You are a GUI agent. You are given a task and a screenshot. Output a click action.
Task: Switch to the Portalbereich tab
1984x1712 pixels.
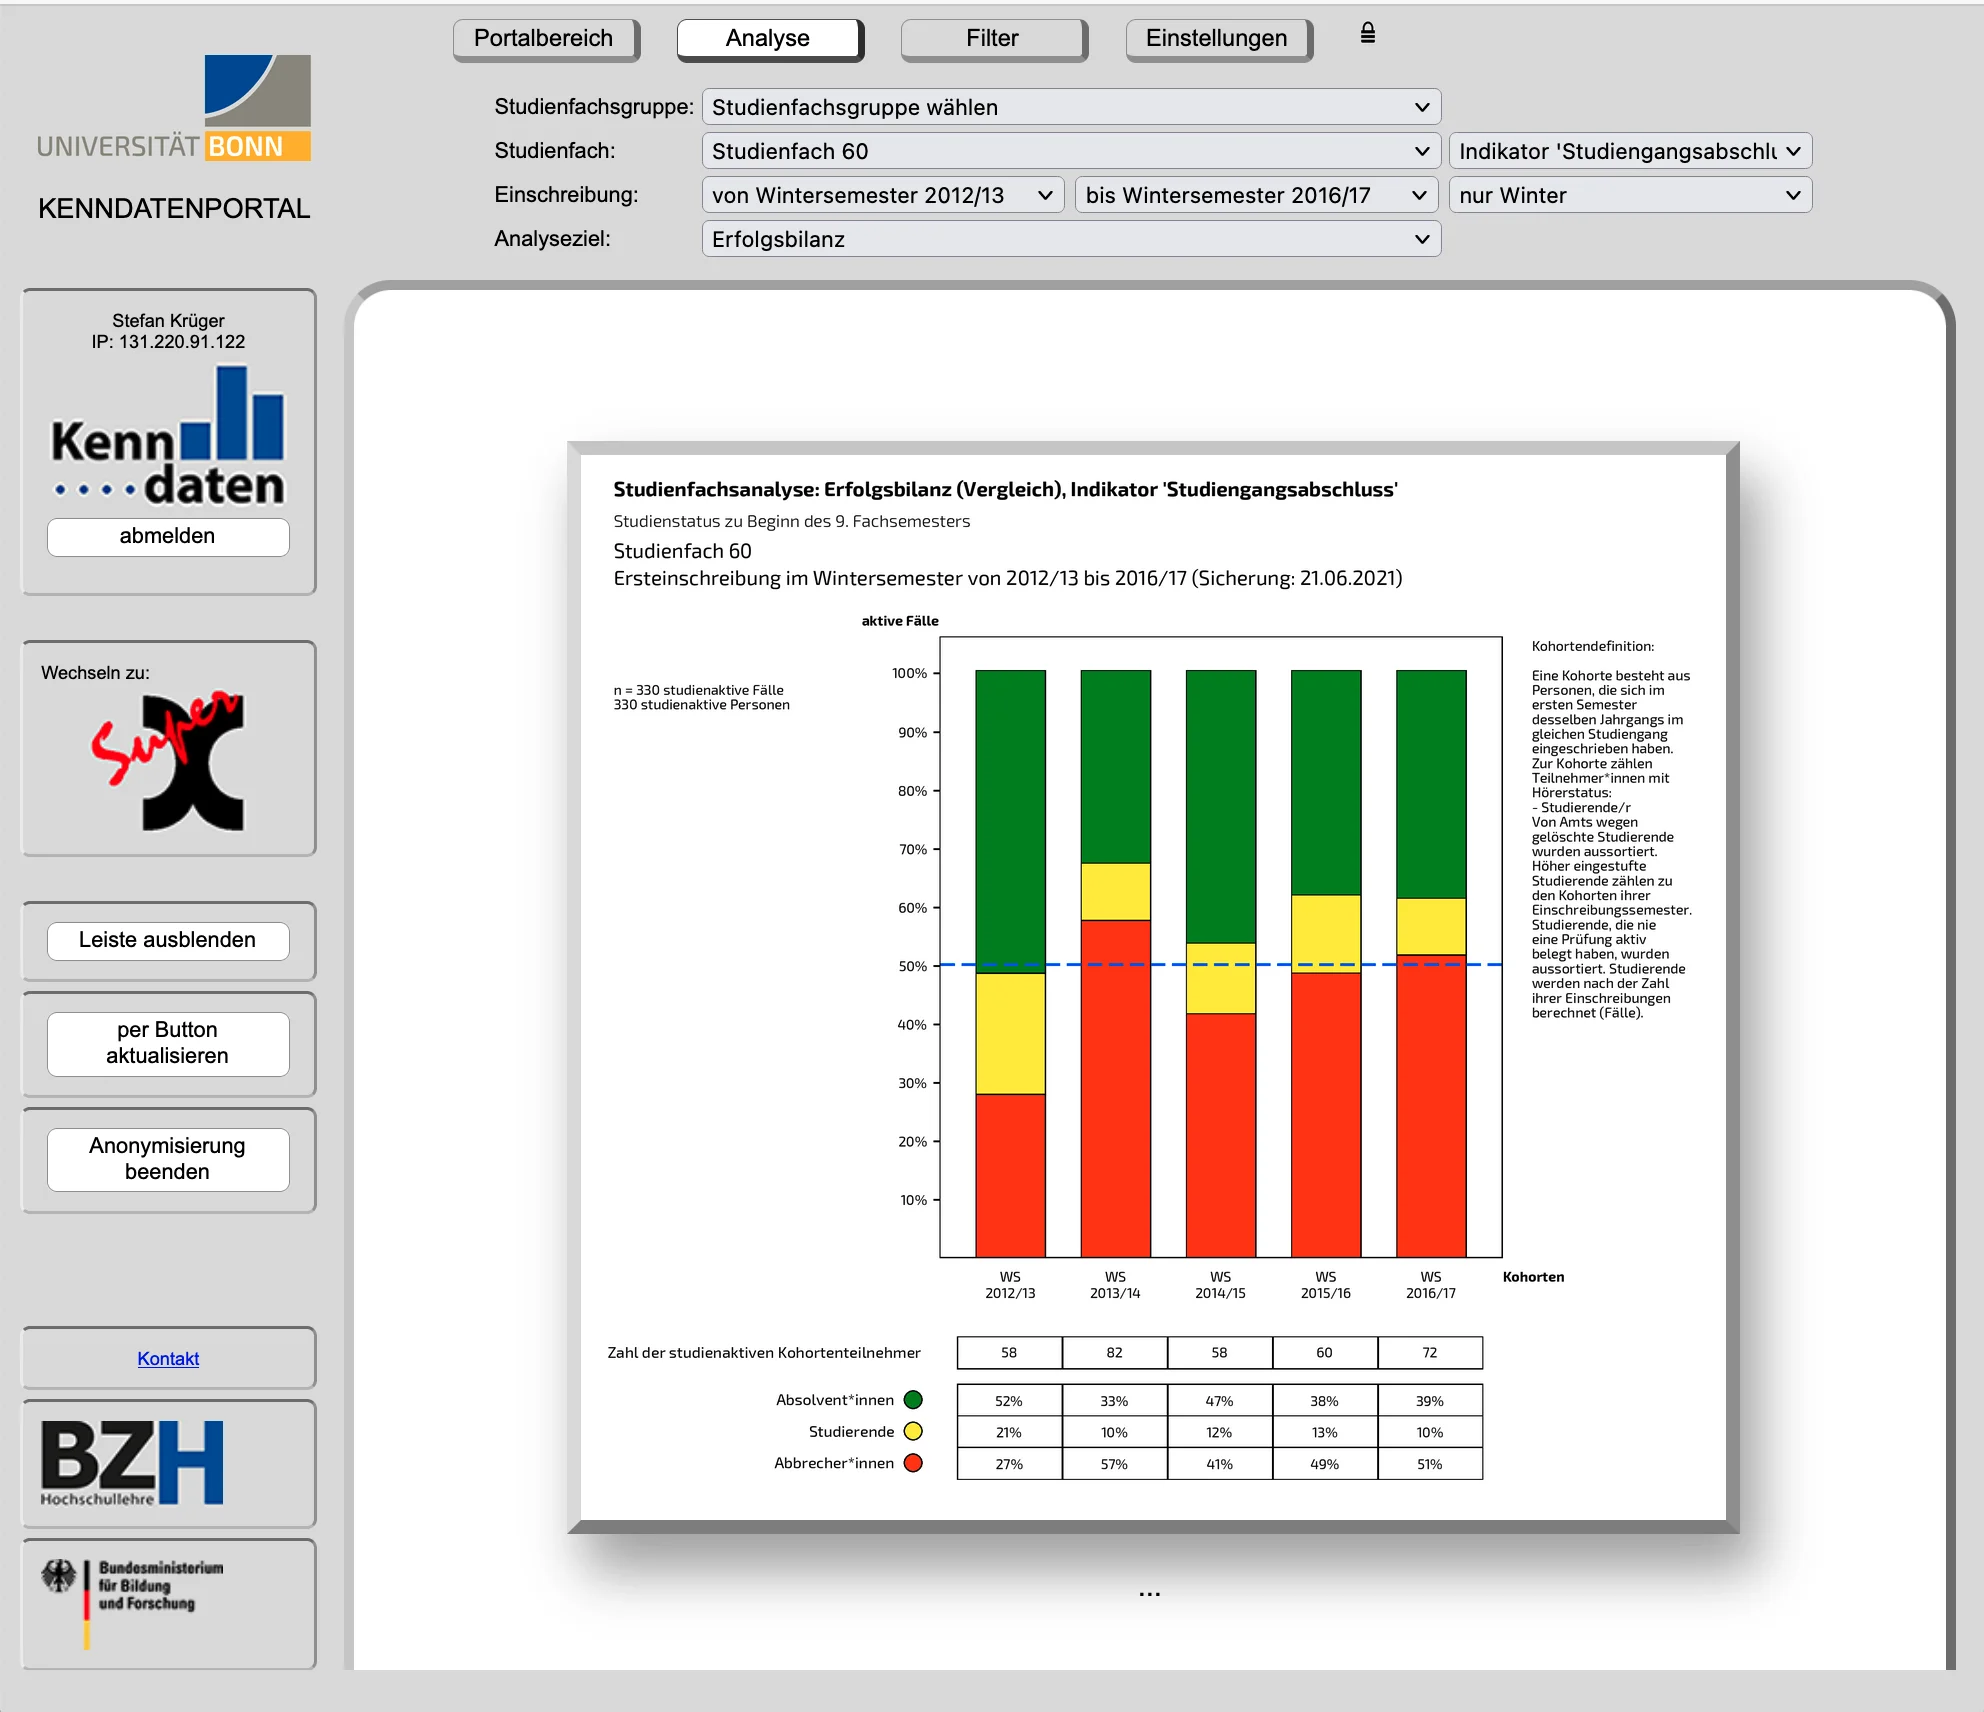[545, 39]
